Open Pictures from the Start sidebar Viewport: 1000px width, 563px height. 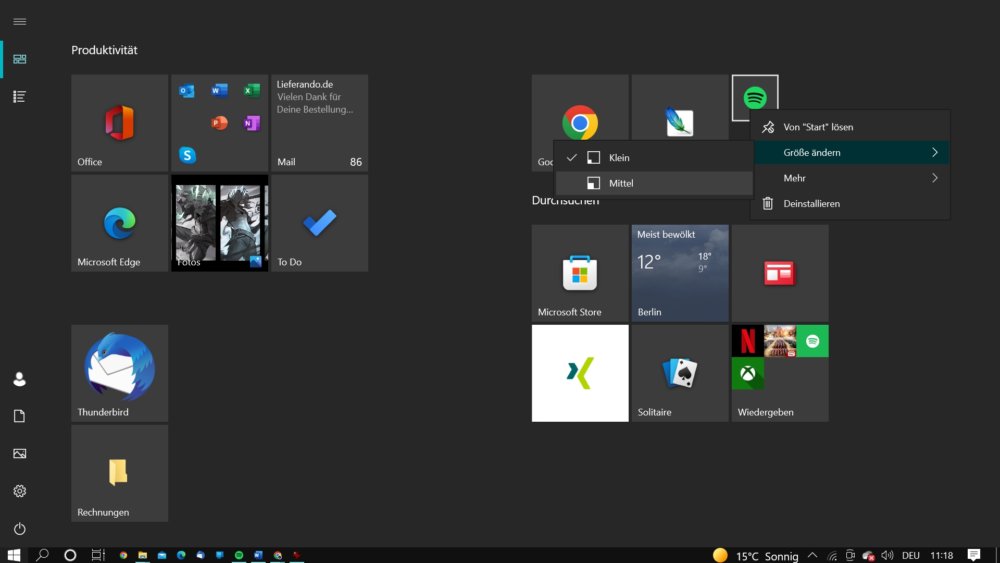coord(20,453)
